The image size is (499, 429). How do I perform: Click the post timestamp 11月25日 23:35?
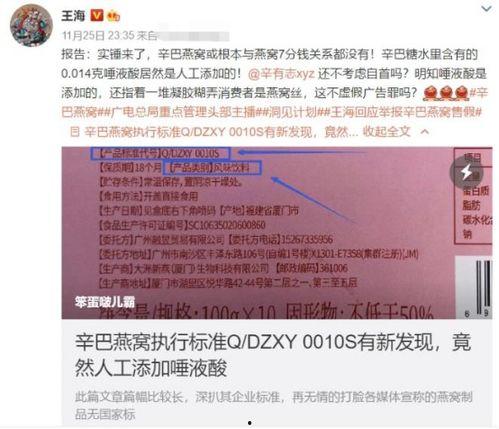tap(98, 35)
